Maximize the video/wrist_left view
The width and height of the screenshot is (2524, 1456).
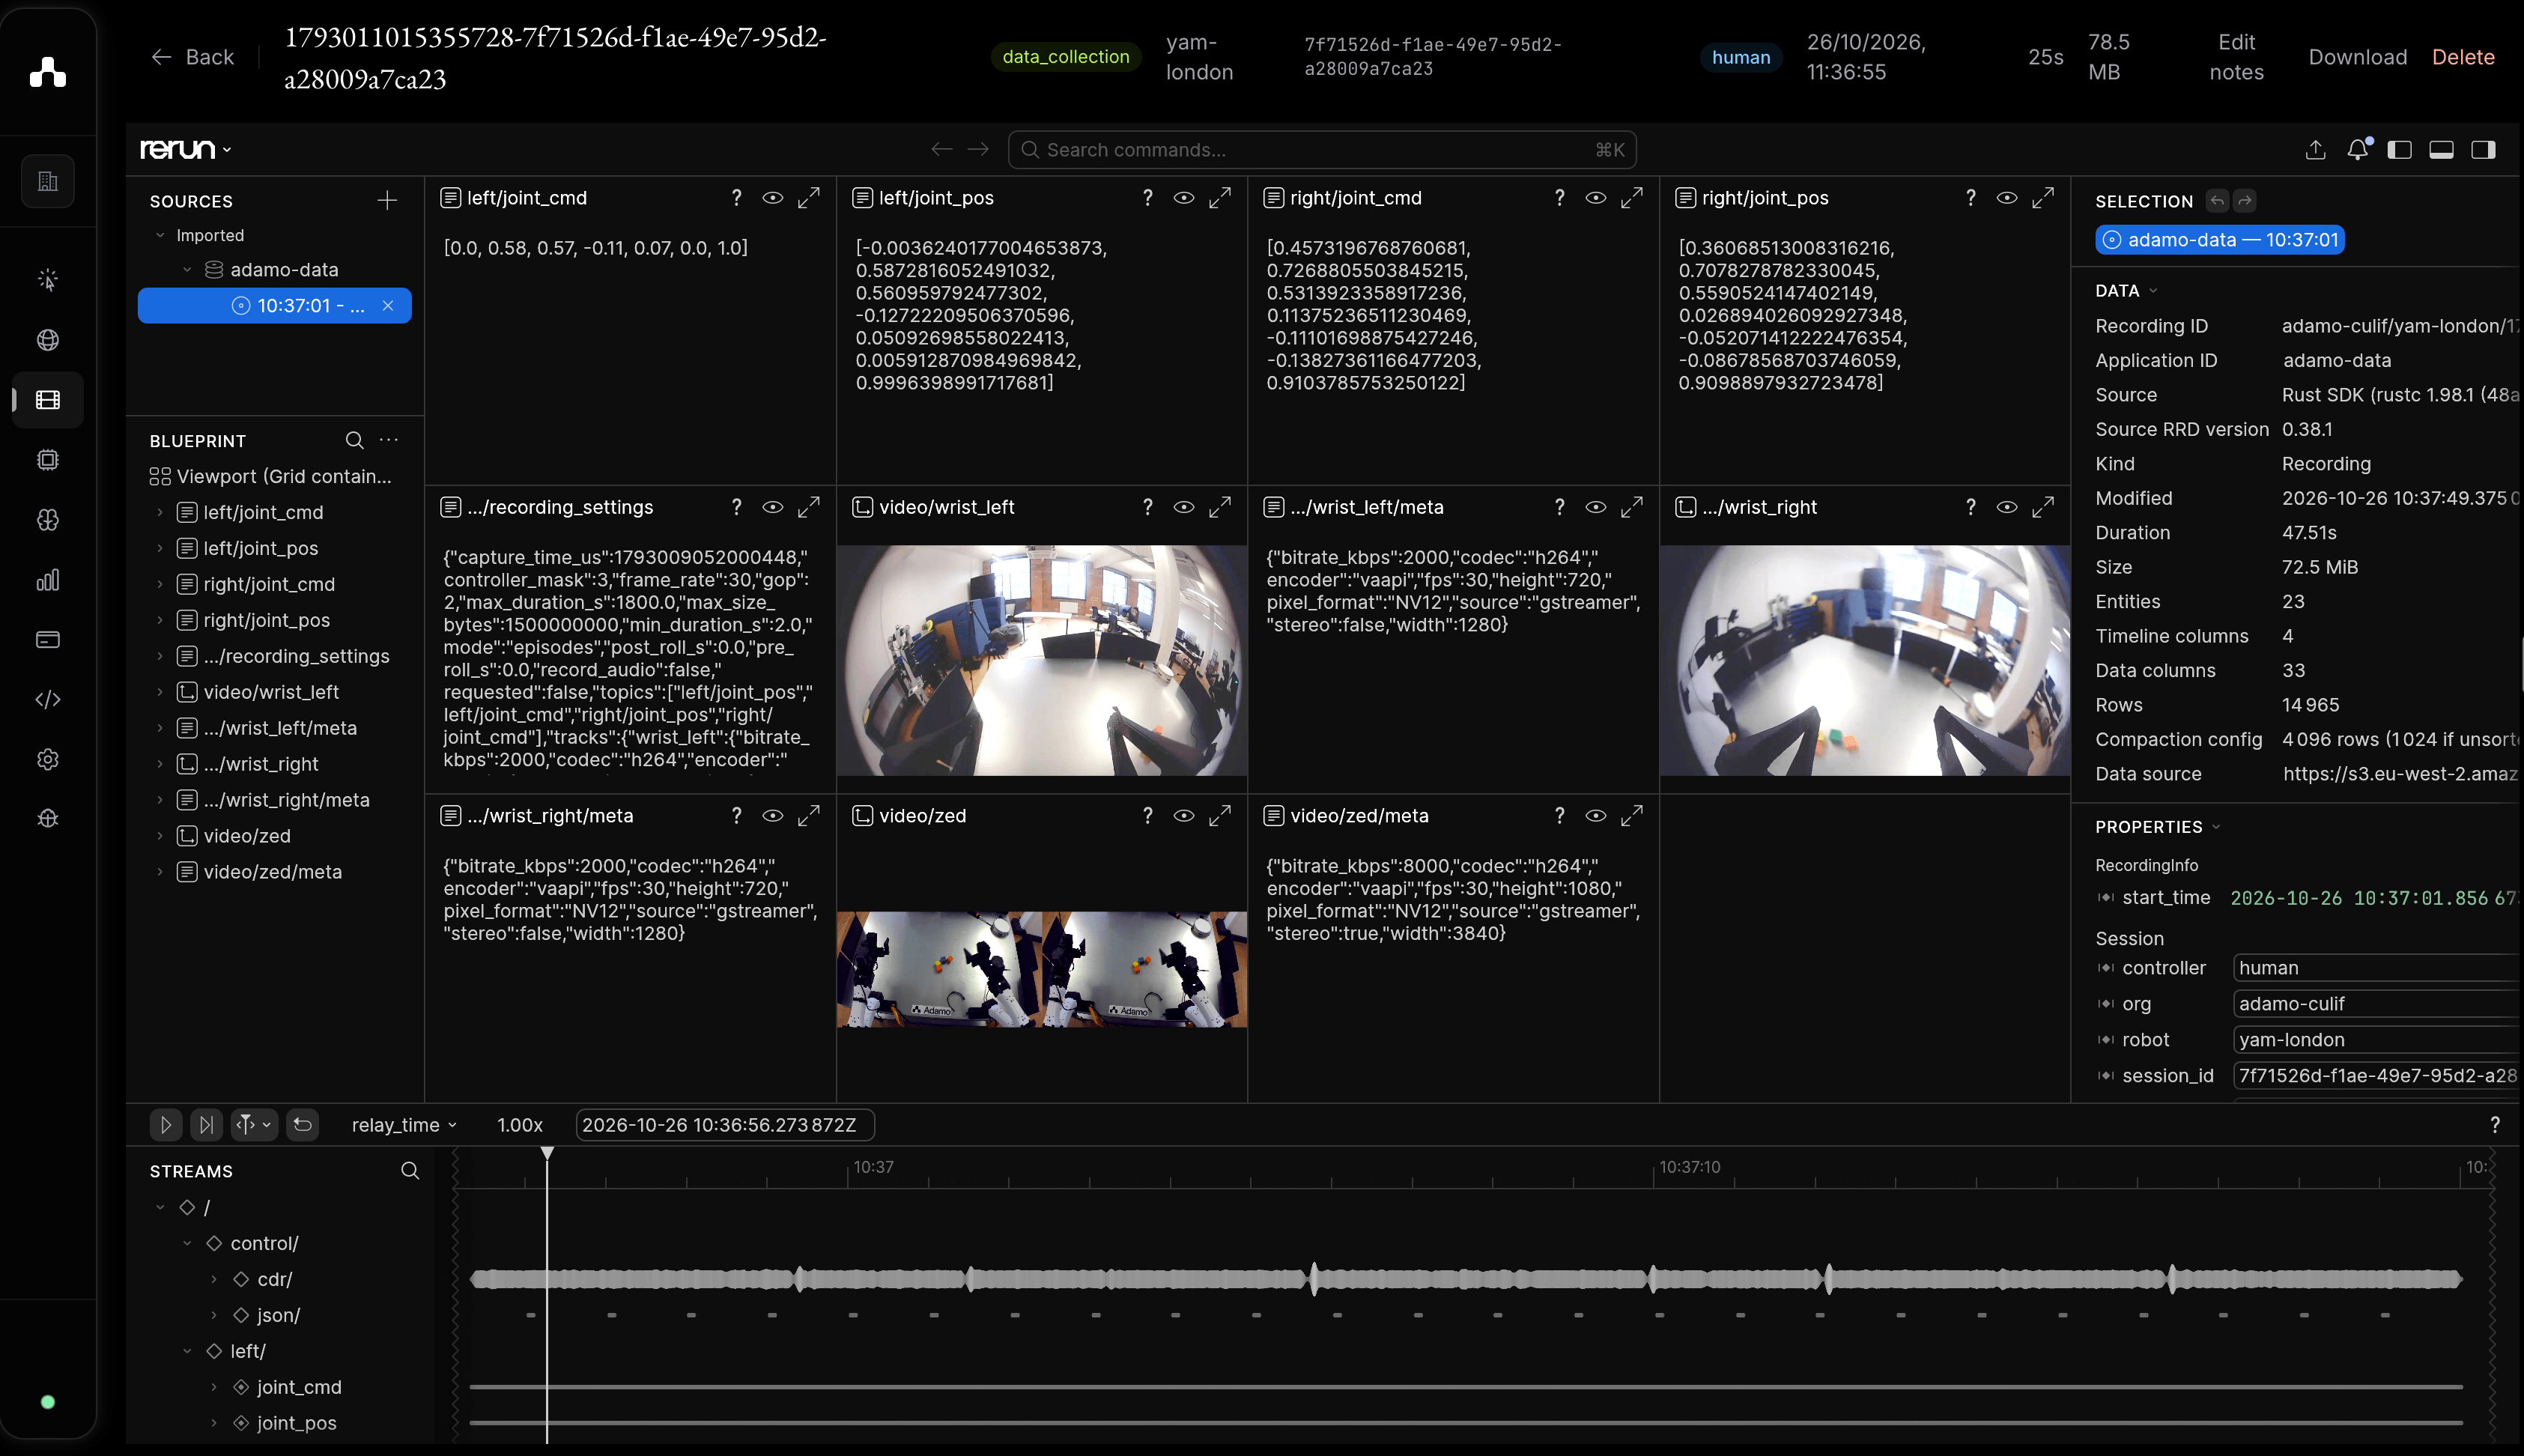click(x=1220, y=507)
